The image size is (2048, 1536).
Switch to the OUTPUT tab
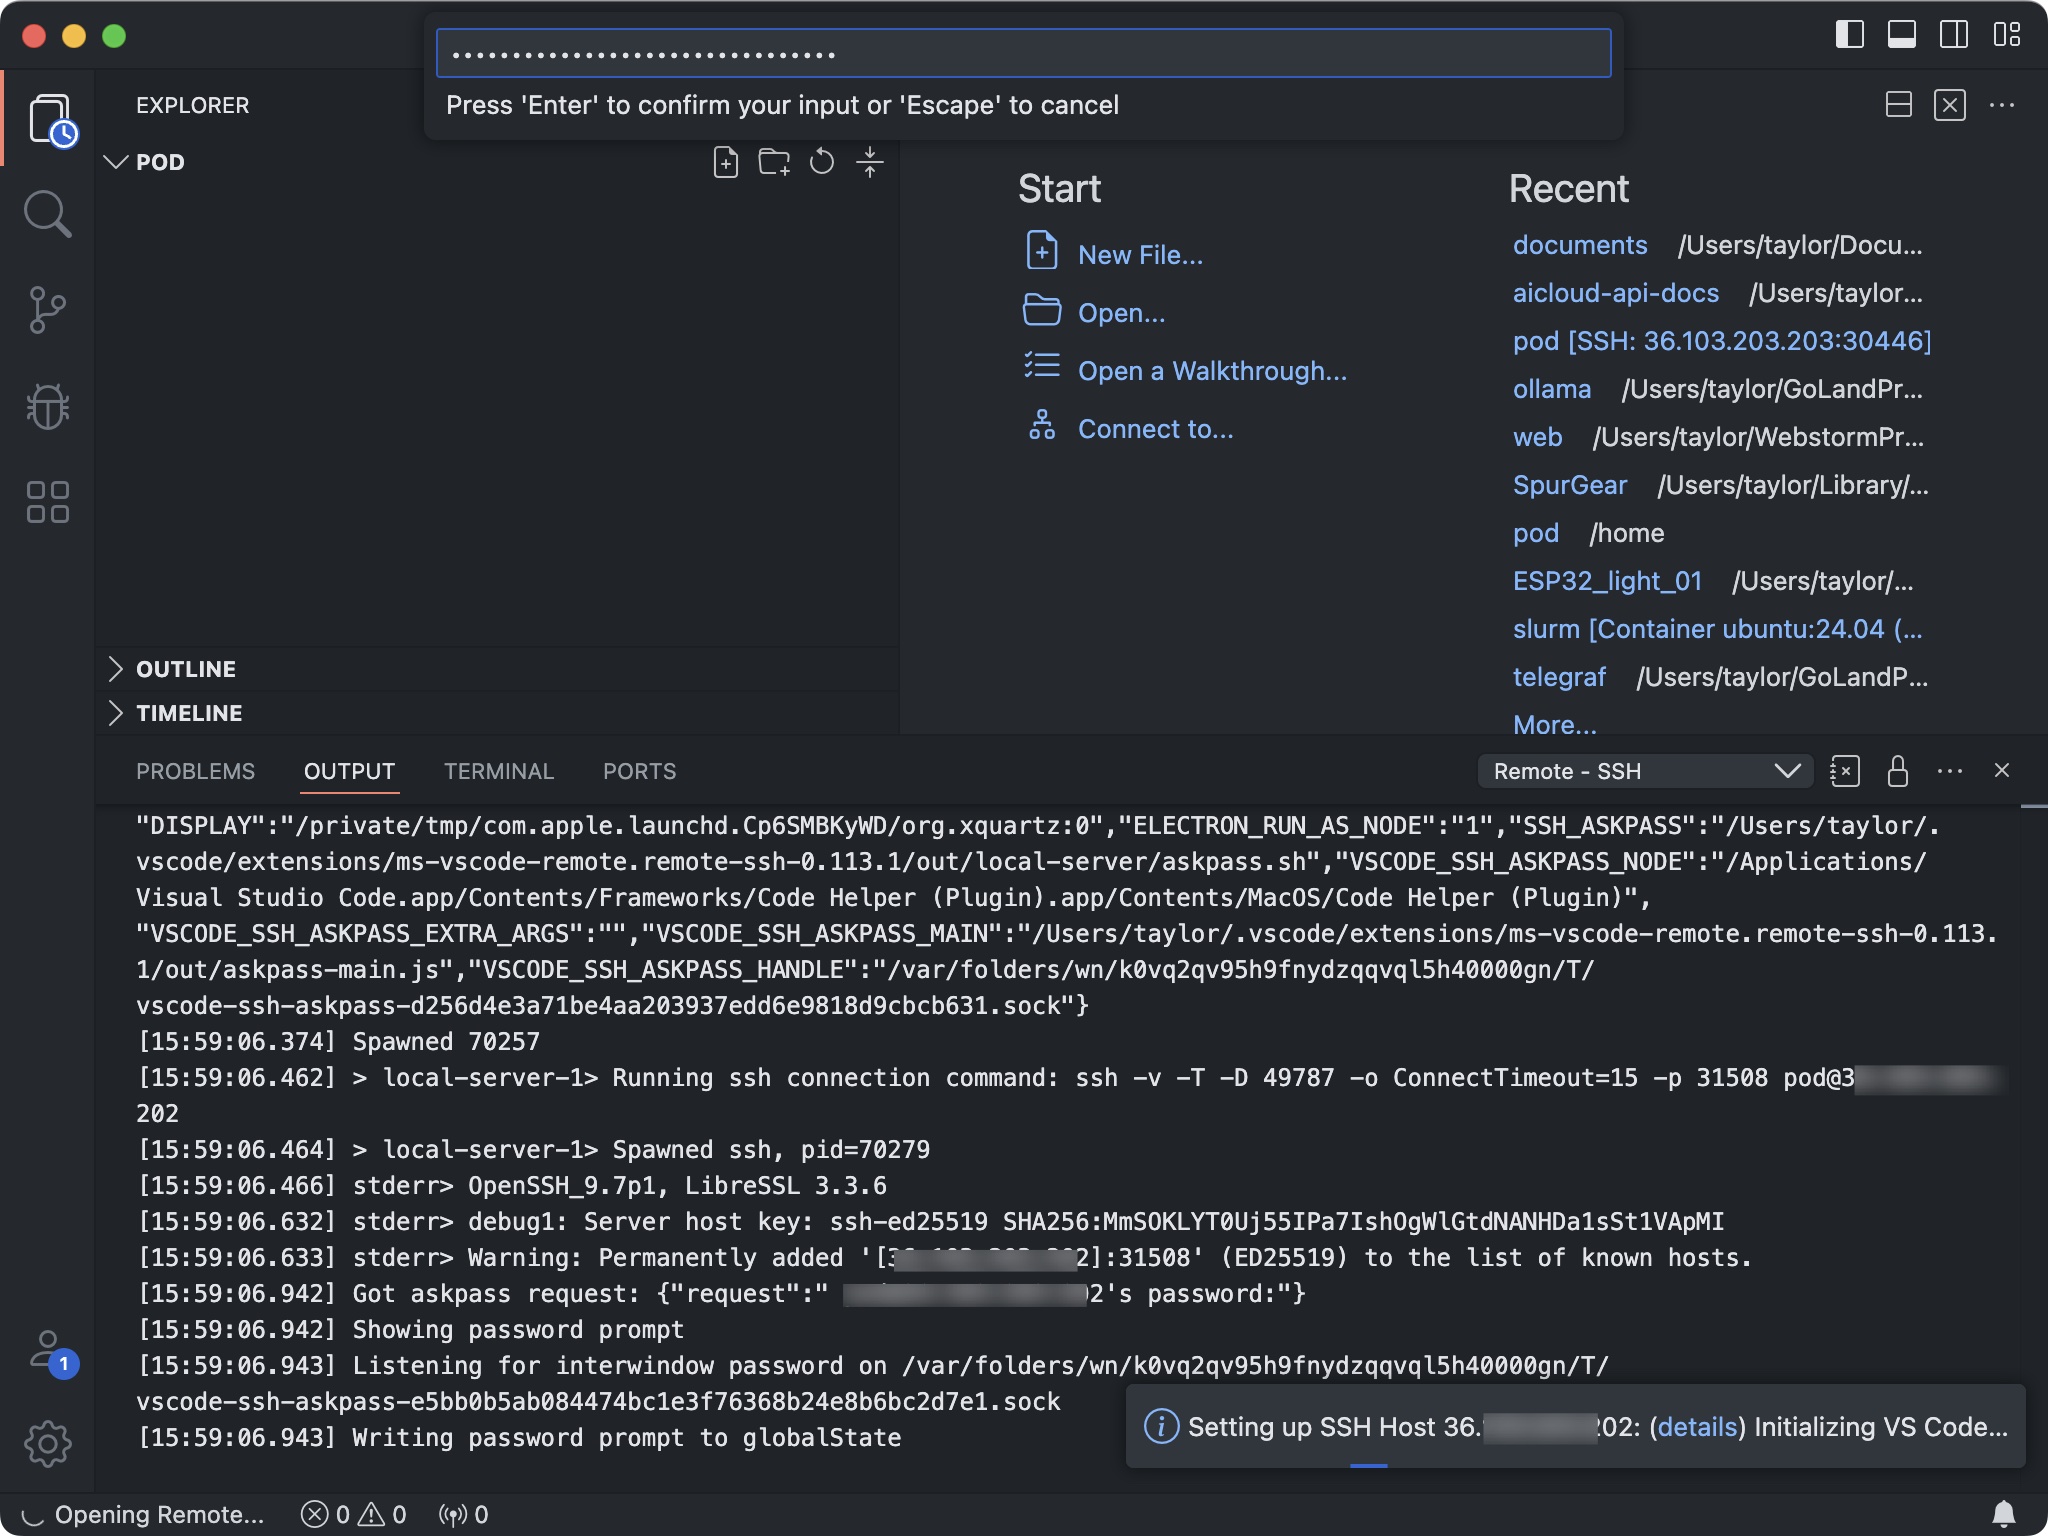click(x=349, y=771)
